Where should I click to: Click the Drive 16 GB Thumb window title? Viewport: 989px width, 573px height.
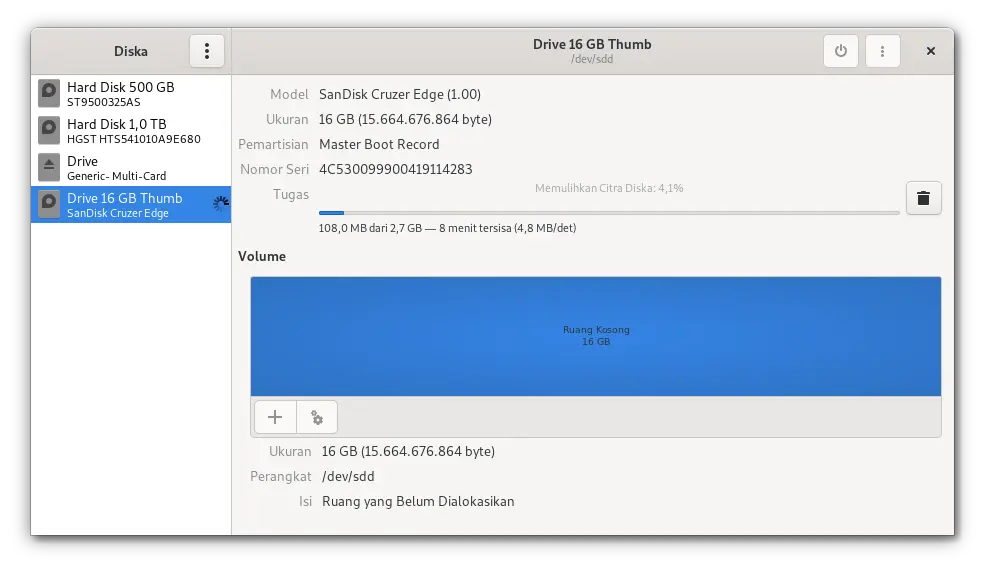click(x=592, y=44)
